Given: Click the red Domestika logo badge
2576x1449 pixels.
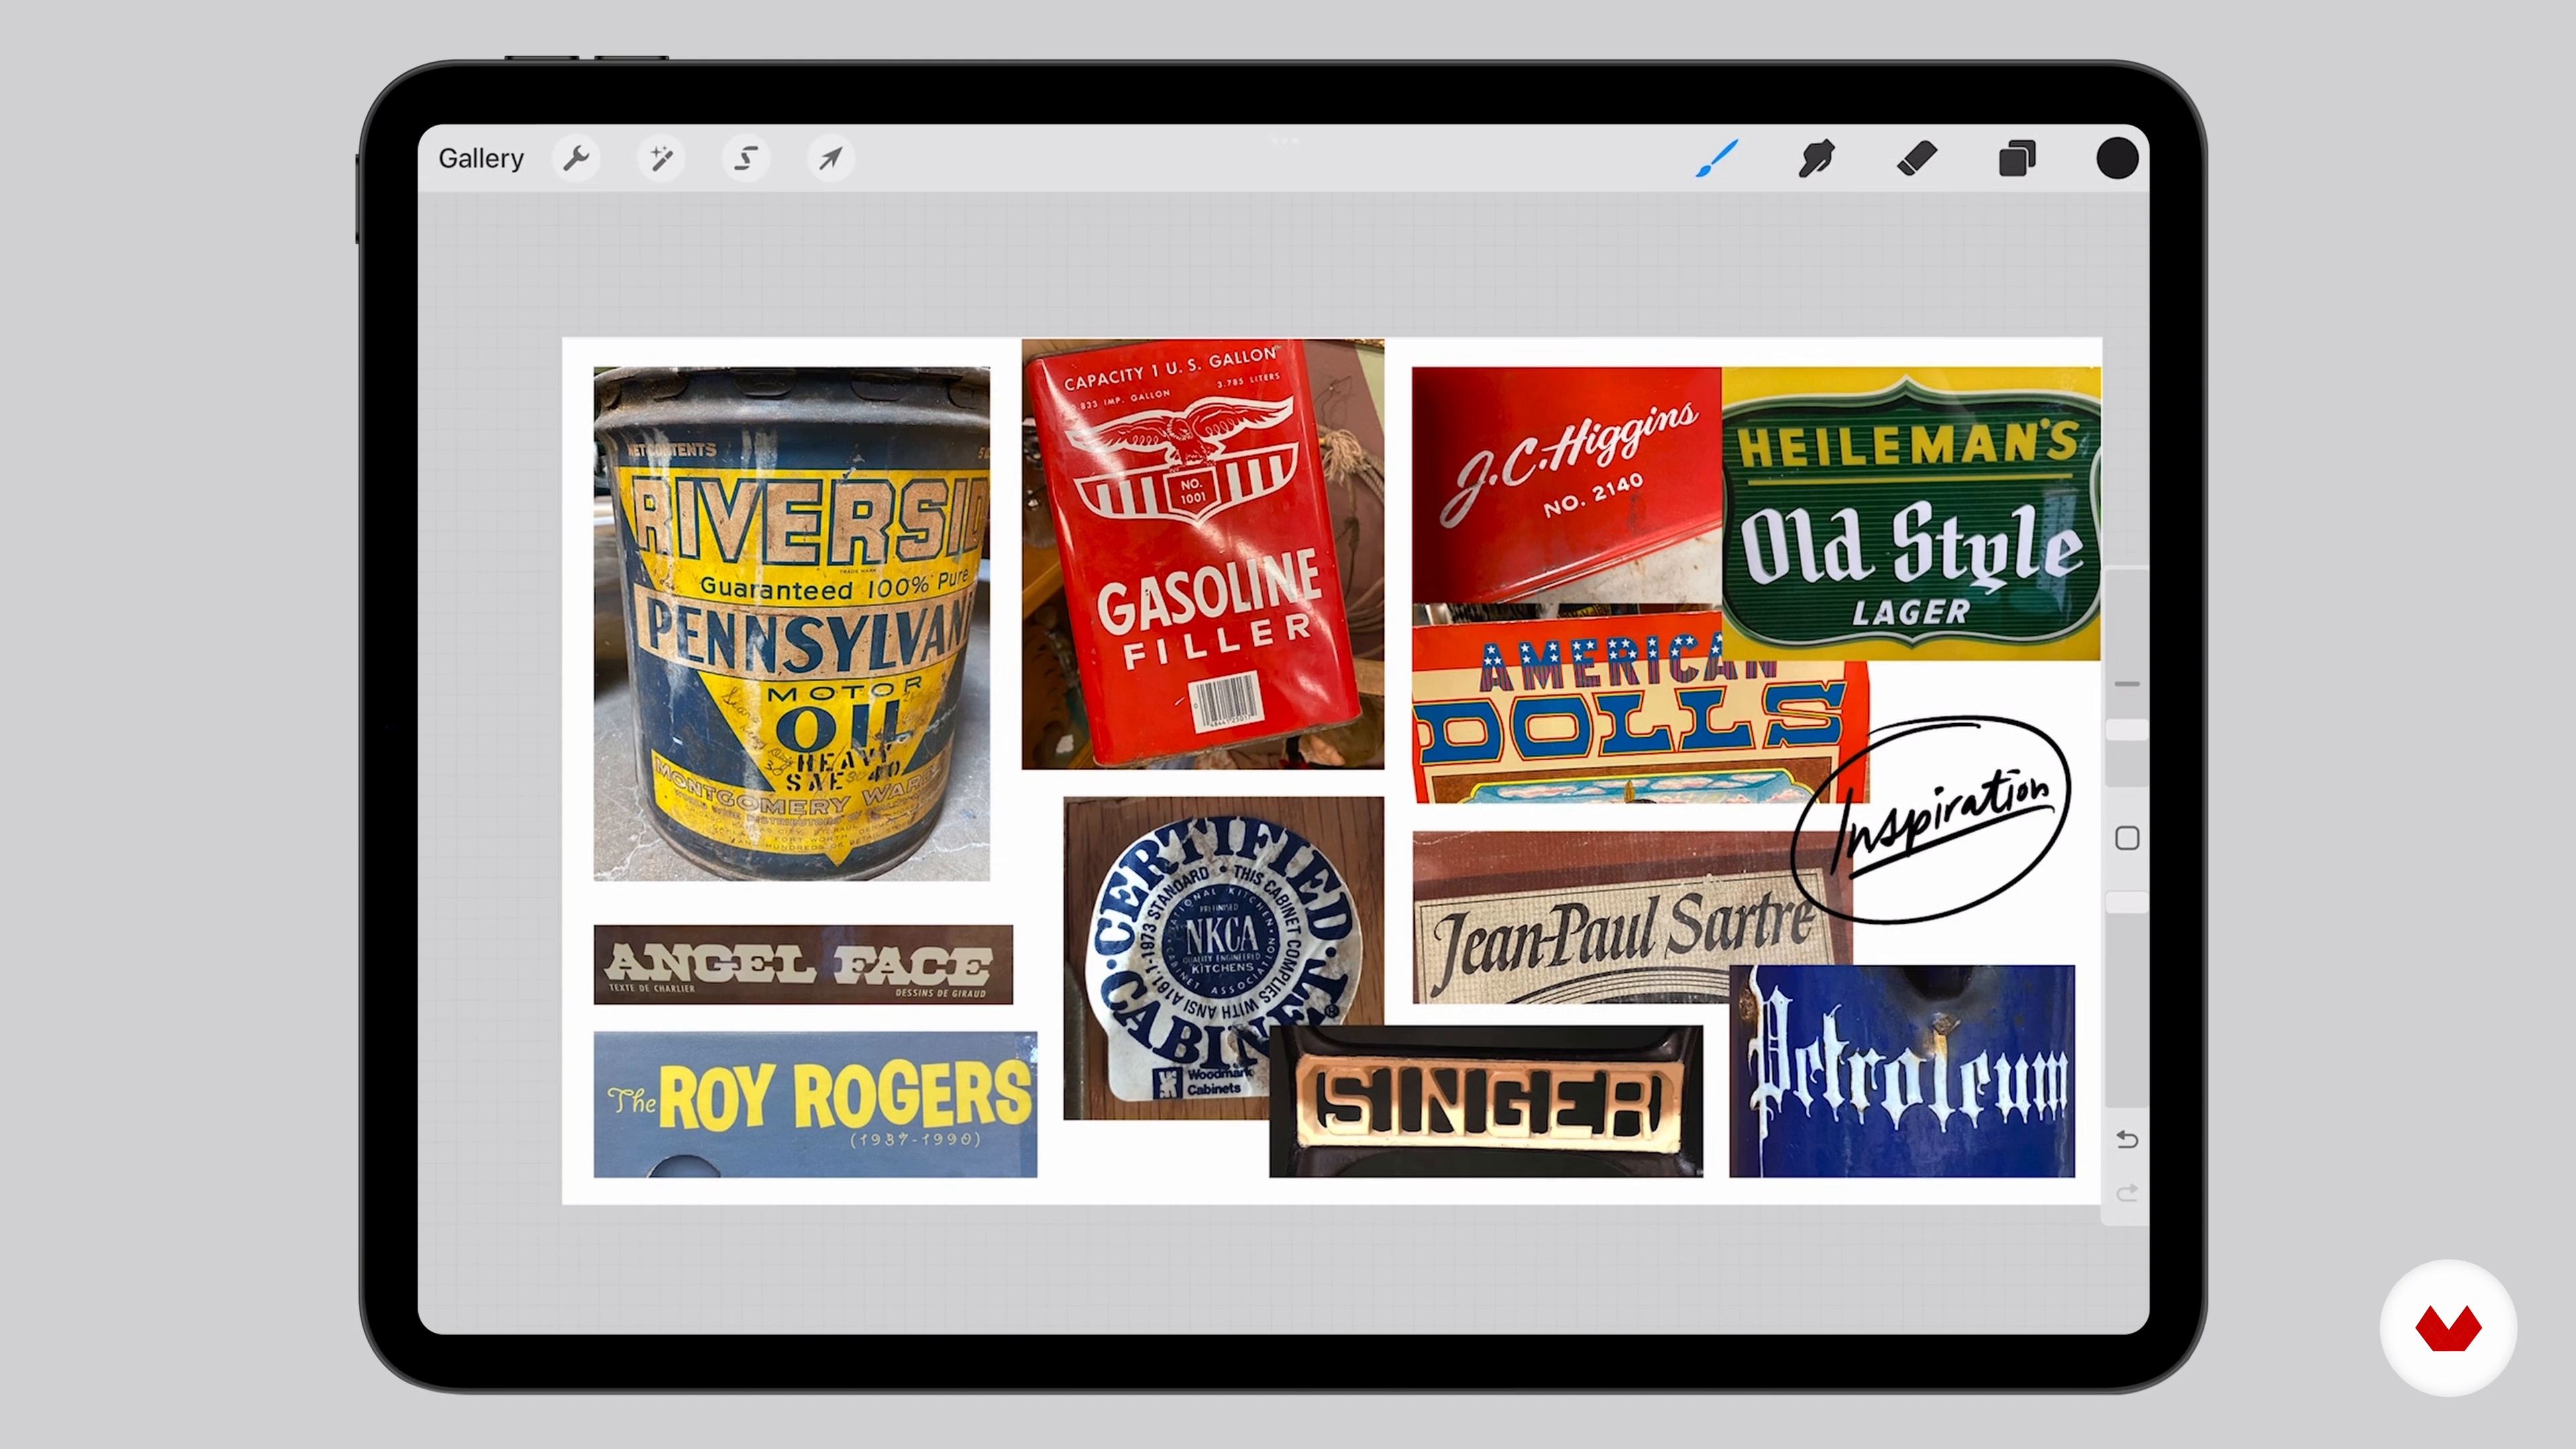Looking at the screenshot, I should [2448, 1328].
